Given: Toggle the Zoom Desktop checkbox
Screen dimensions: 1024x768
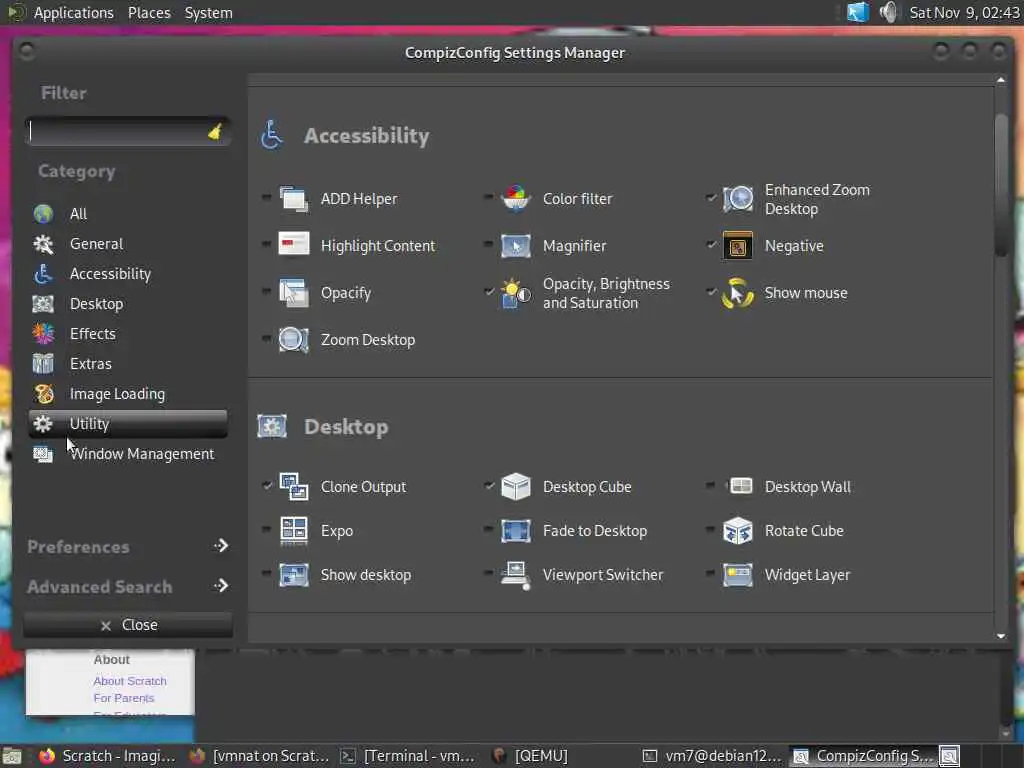Looking at the screenshot, I should (x=266, y=338).
